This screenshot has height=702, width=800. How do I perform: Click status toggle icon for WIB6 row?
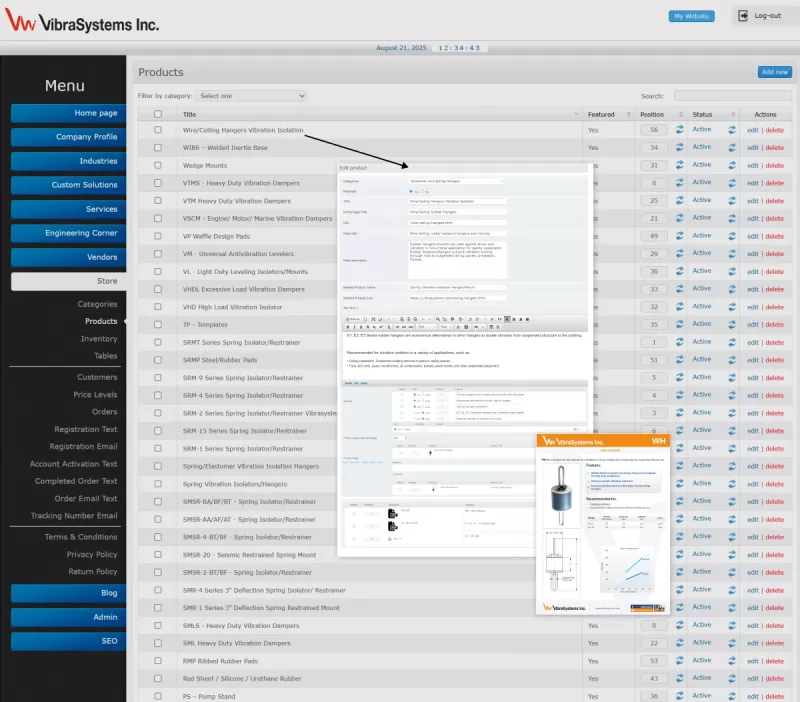tap(731, 148)
